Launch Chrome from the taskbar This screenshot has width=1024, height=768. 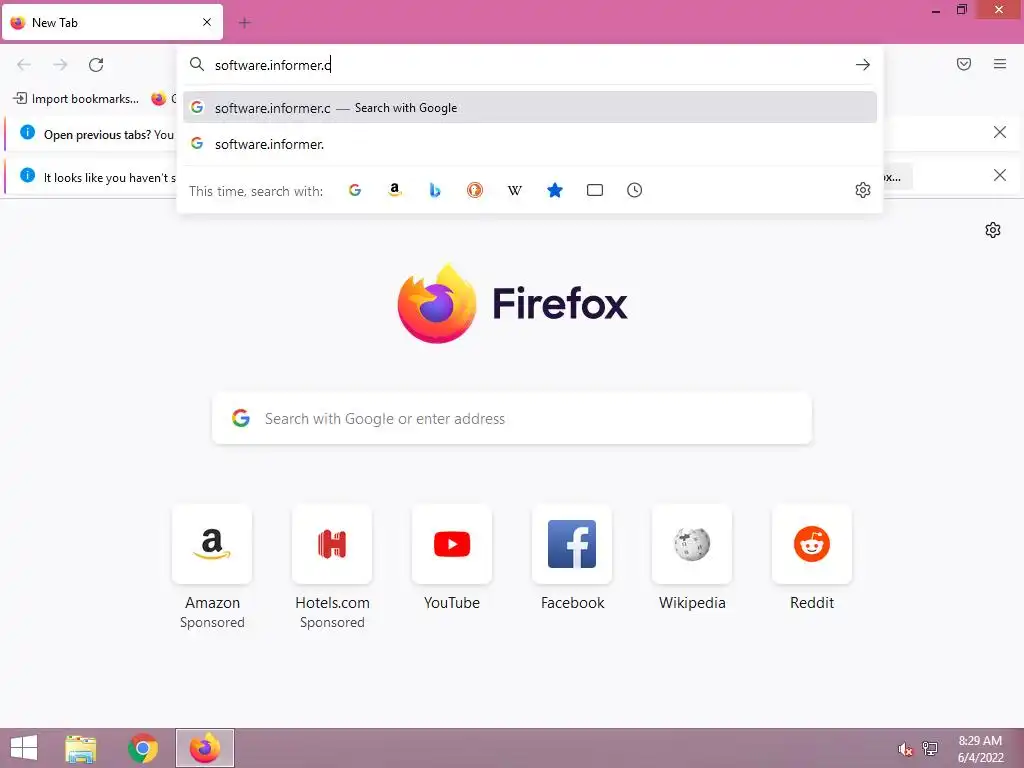point(143,748)
